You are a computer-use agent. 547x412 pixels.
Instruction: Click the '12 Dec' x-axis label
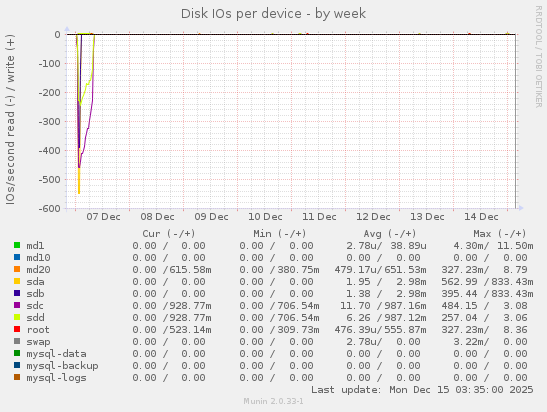click(373, 217)
